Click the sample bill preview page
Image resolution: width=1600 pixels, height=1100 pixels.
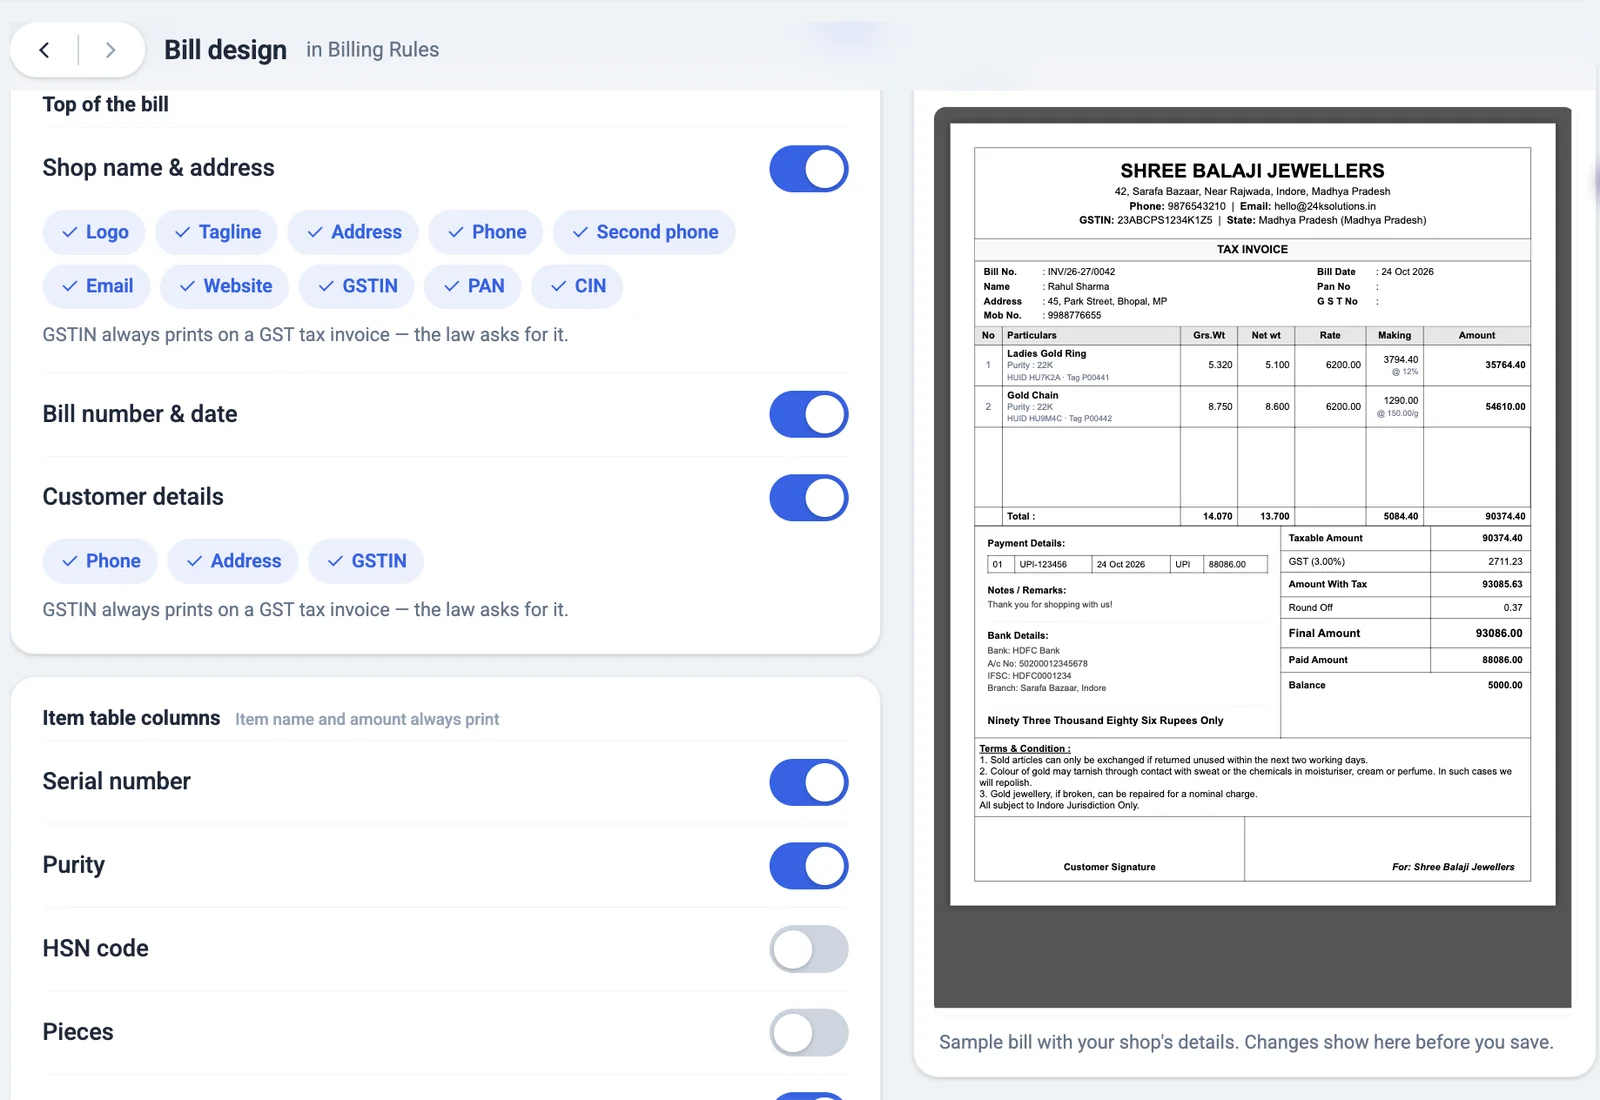tap(1252, 514)
